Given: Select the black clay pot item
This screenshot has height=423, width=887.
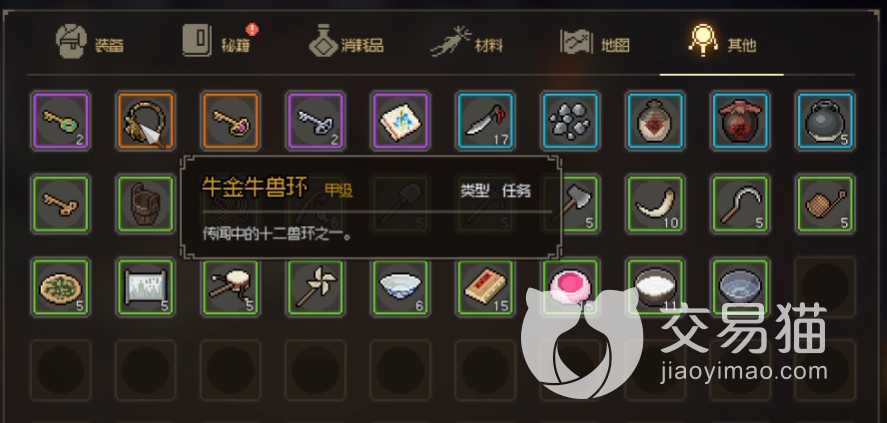Looking at the screenshot, I should coord(825,121).
